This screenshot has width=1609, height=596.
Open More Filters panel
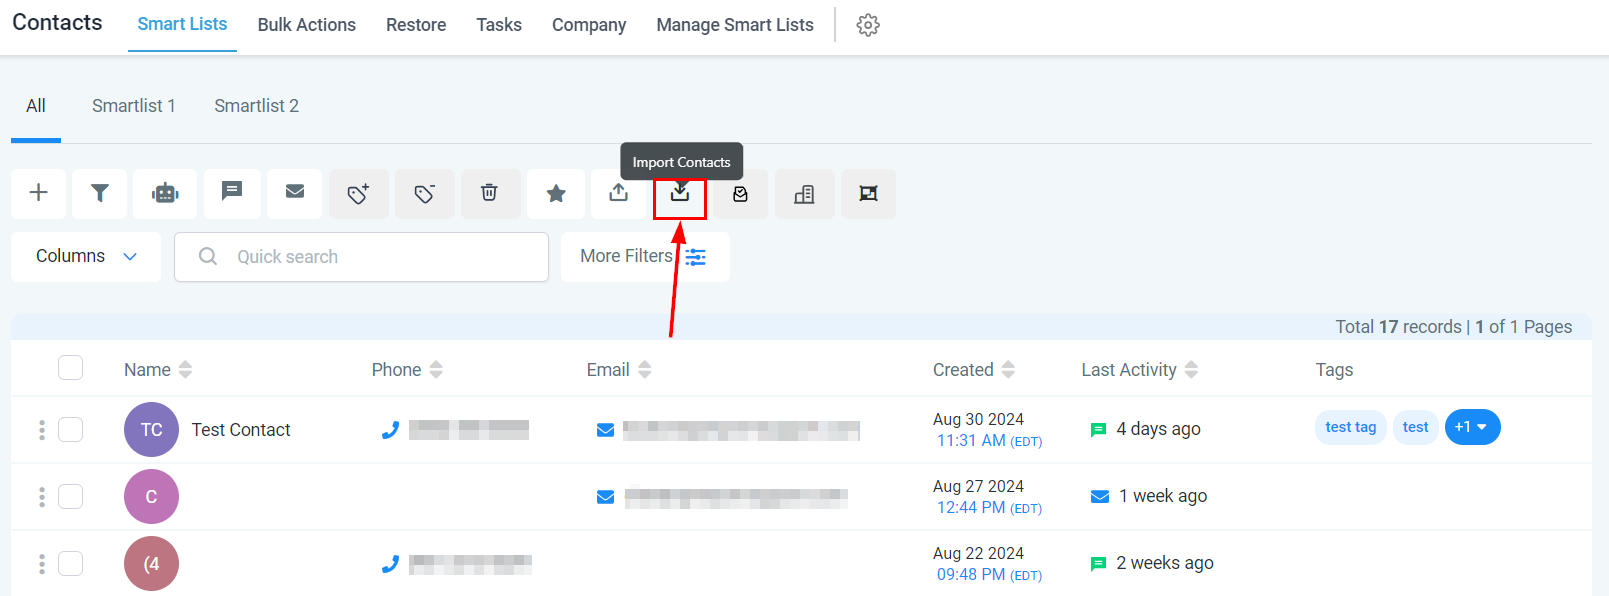click(x=644, y=257)
